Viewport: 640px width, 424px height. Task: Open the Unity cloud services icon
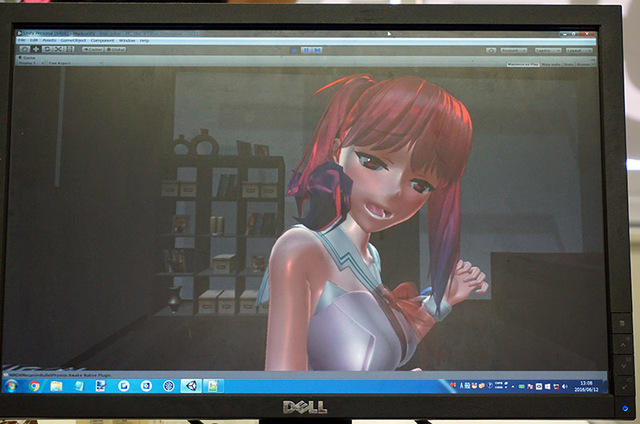[x=491, y=50]
